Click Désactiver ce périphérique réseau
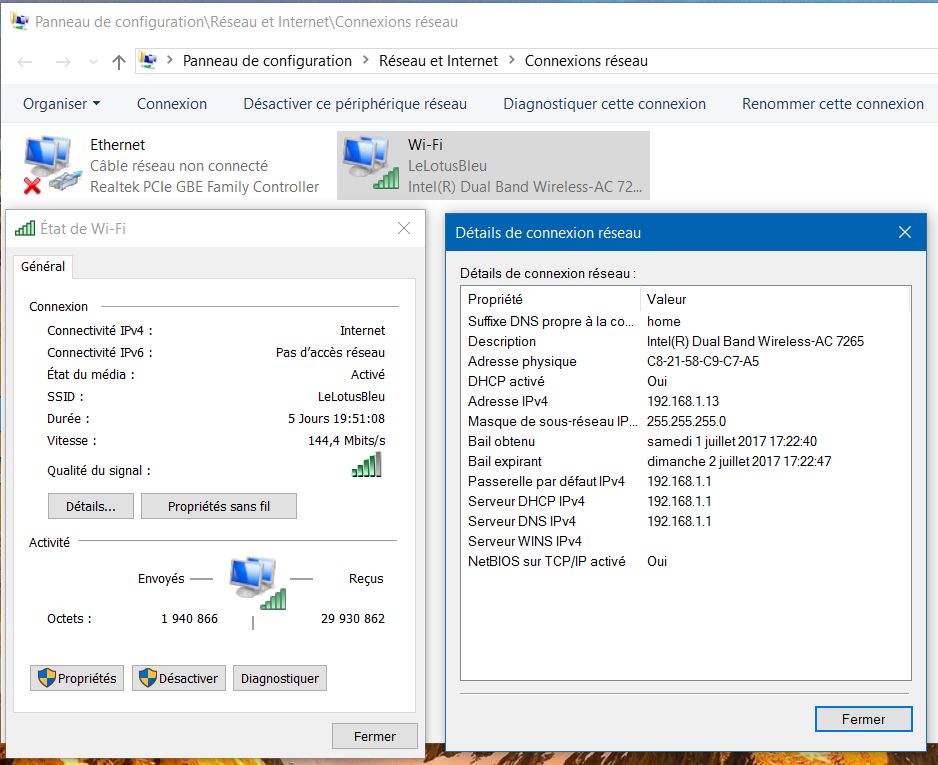The width and height of the screenshot is (938, 765). pos(355,104)
